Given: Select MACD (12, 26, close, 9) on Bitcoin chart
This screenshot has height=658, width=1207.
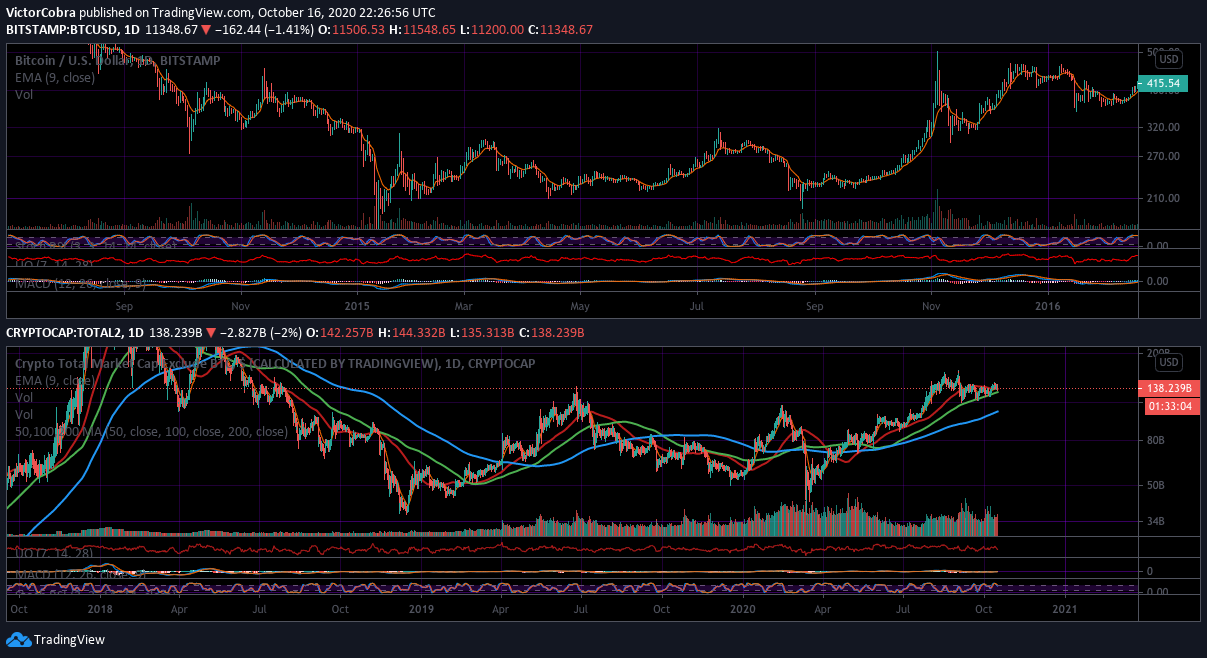Looking at the screenshot, I should [80, 284].
